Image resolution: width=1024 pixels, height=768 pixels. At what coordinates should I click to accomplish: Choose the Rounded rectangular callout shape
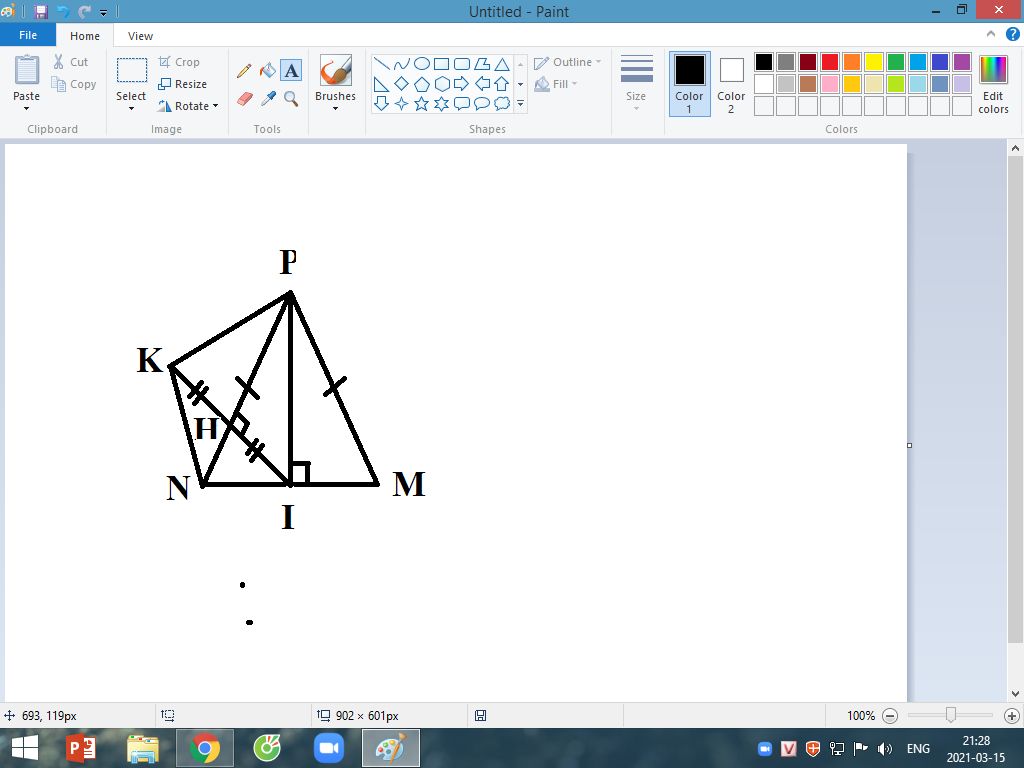pyautogui.click(x=462, y=103)
